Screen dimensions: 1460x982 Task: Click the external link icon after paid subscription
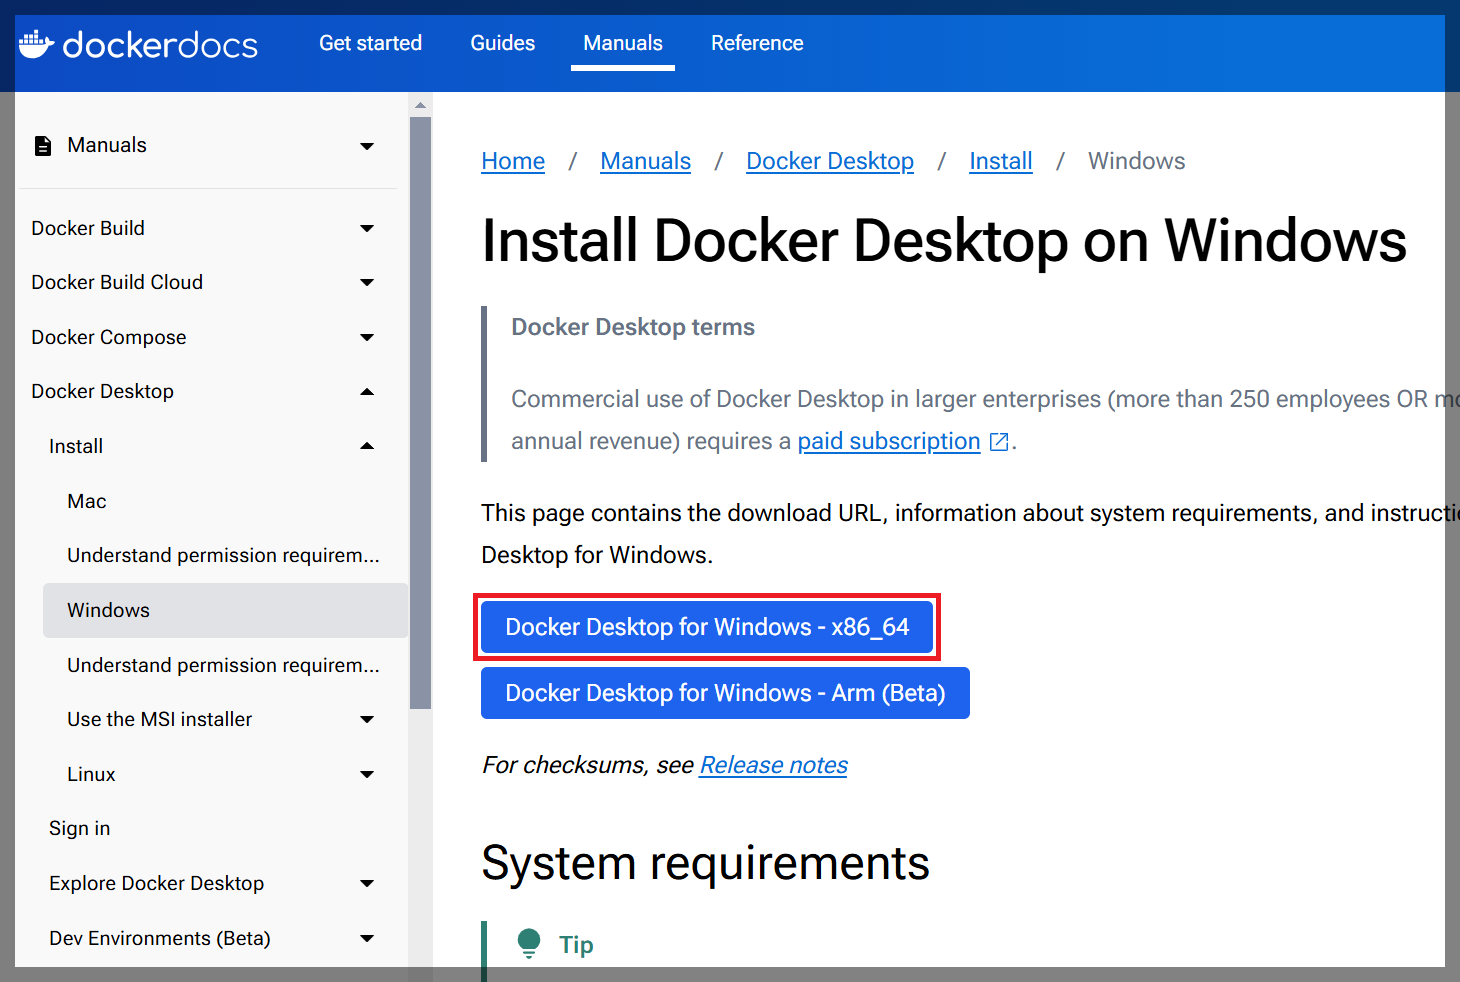999,442
